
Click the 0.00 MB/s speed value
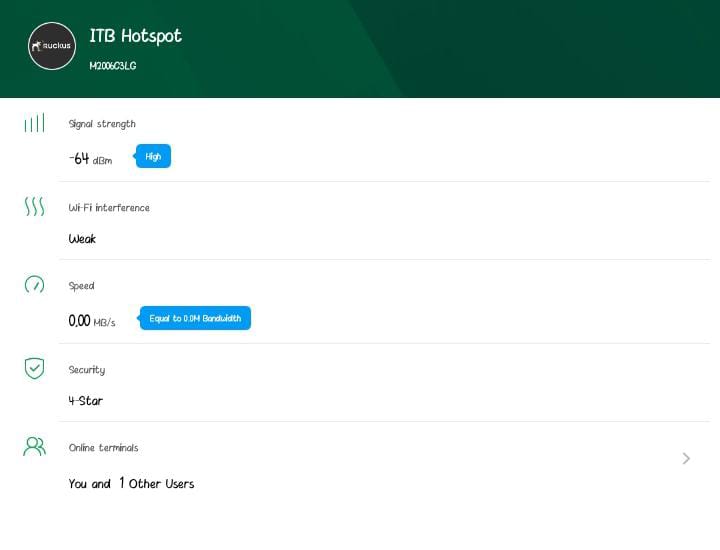coord(91,321)
